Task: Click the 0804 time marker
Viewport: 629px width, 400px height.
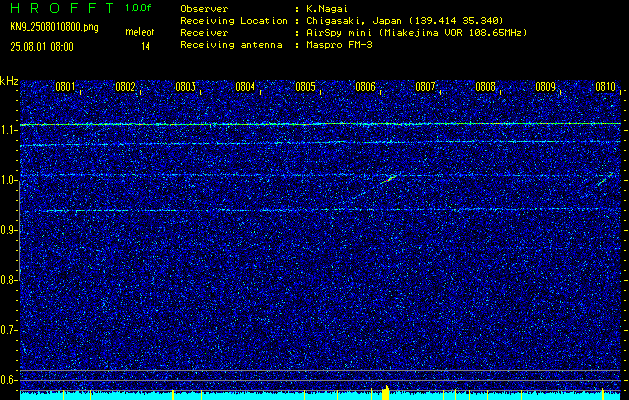Action: coord(245,87)
